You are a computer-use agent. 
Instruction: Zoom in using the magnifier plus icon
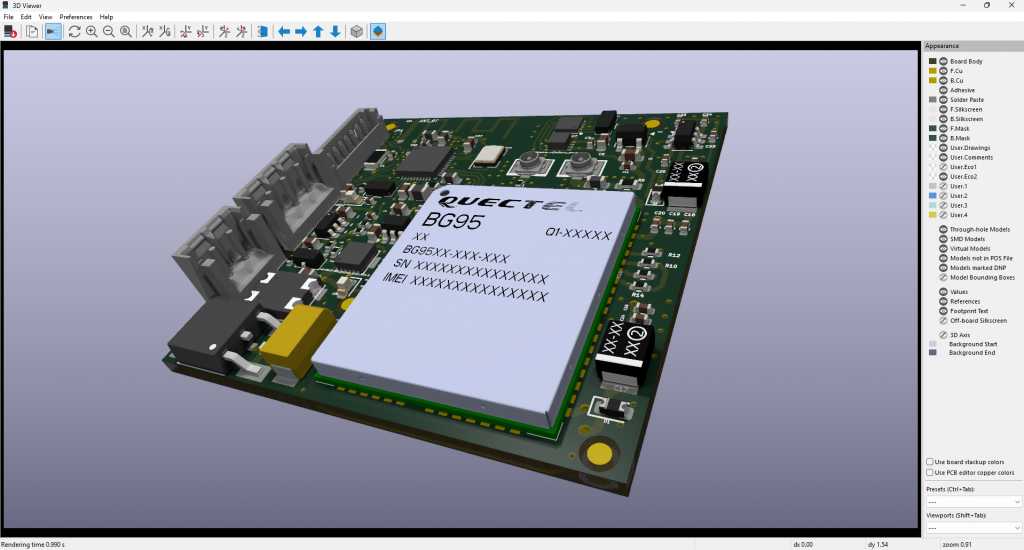(x=91, y=31)
